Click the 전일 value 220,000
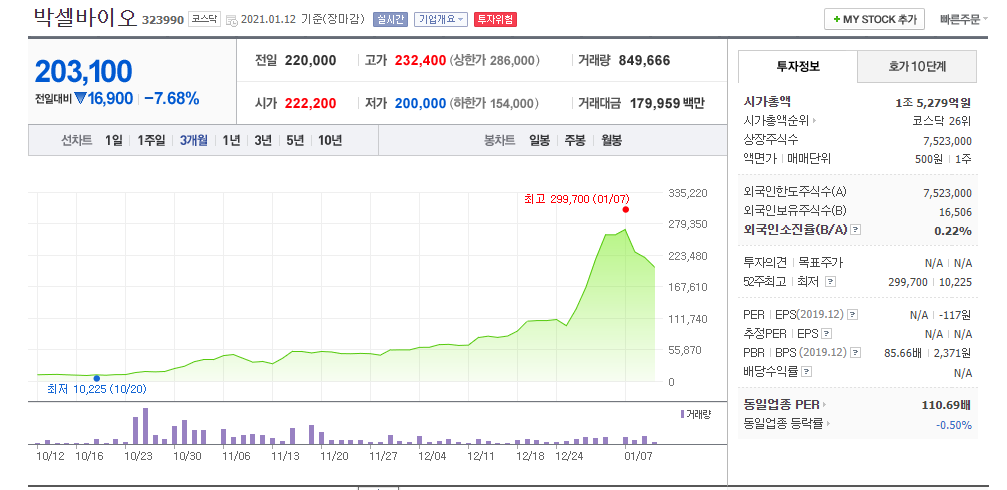1007x490 pixels. point(310,60)
